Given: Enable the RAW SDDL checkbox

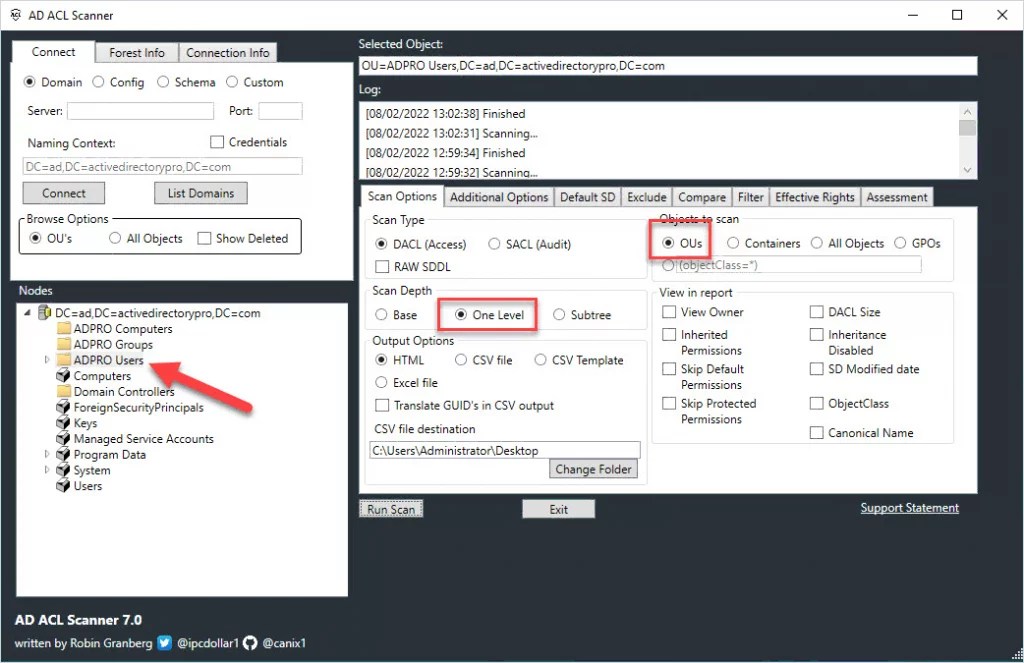Looking at the screenshot, I should click(381, 266).
